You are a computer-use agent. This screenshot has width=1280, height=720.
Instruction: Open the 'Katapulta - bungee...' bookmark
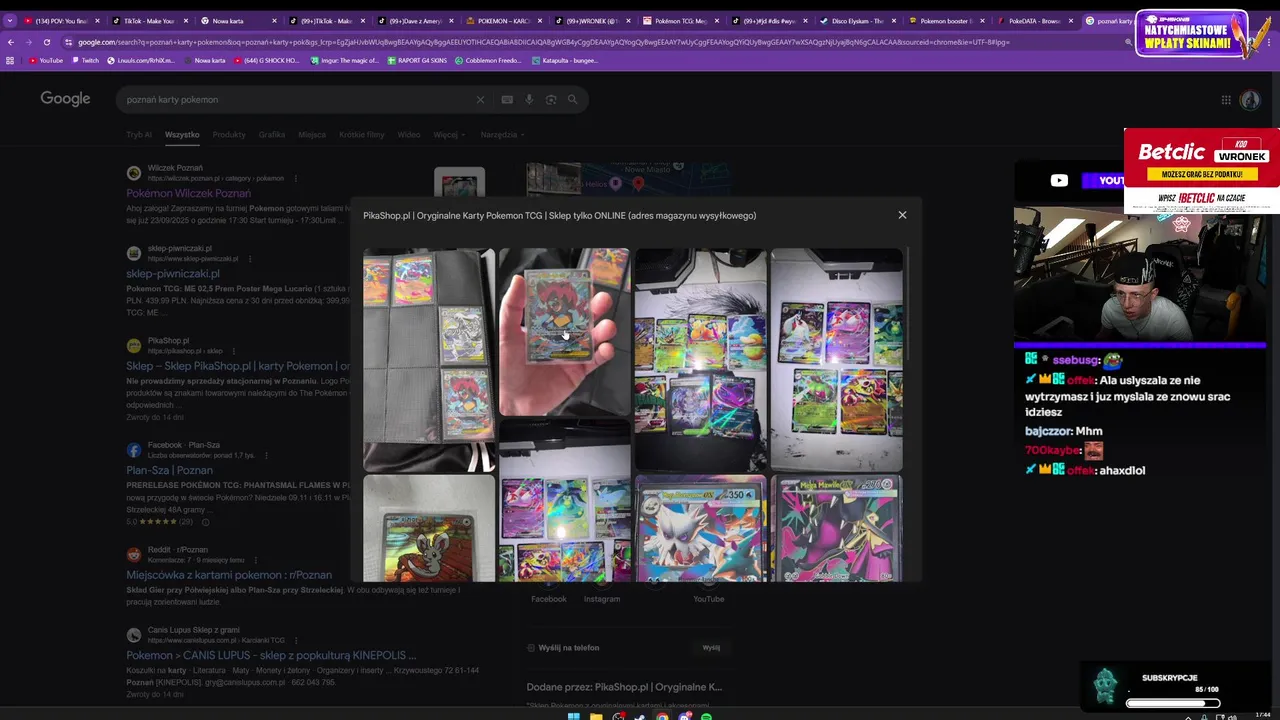(x=564, y=60)
